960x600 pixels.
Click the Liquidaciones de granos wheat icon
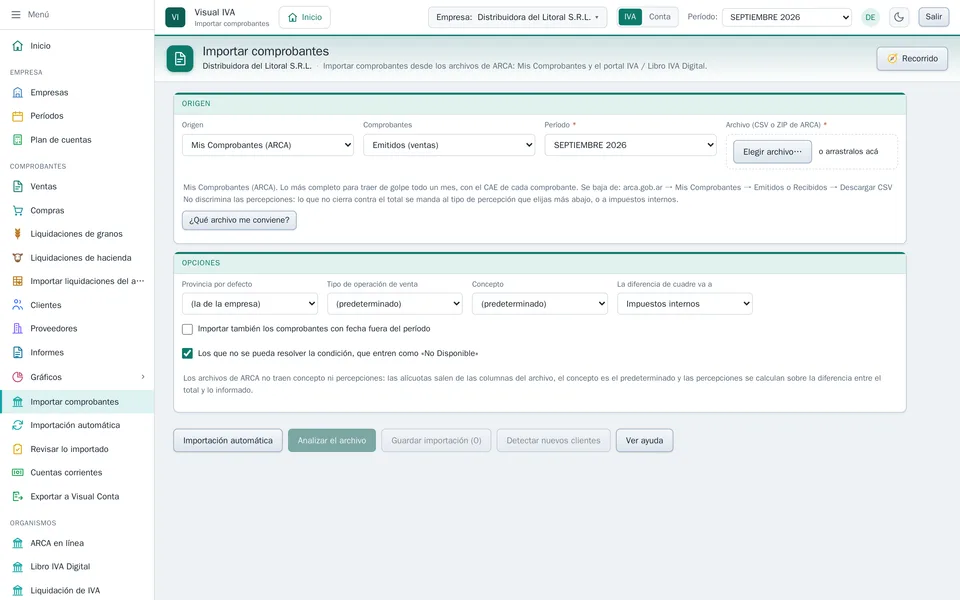(x=18, y=234)
